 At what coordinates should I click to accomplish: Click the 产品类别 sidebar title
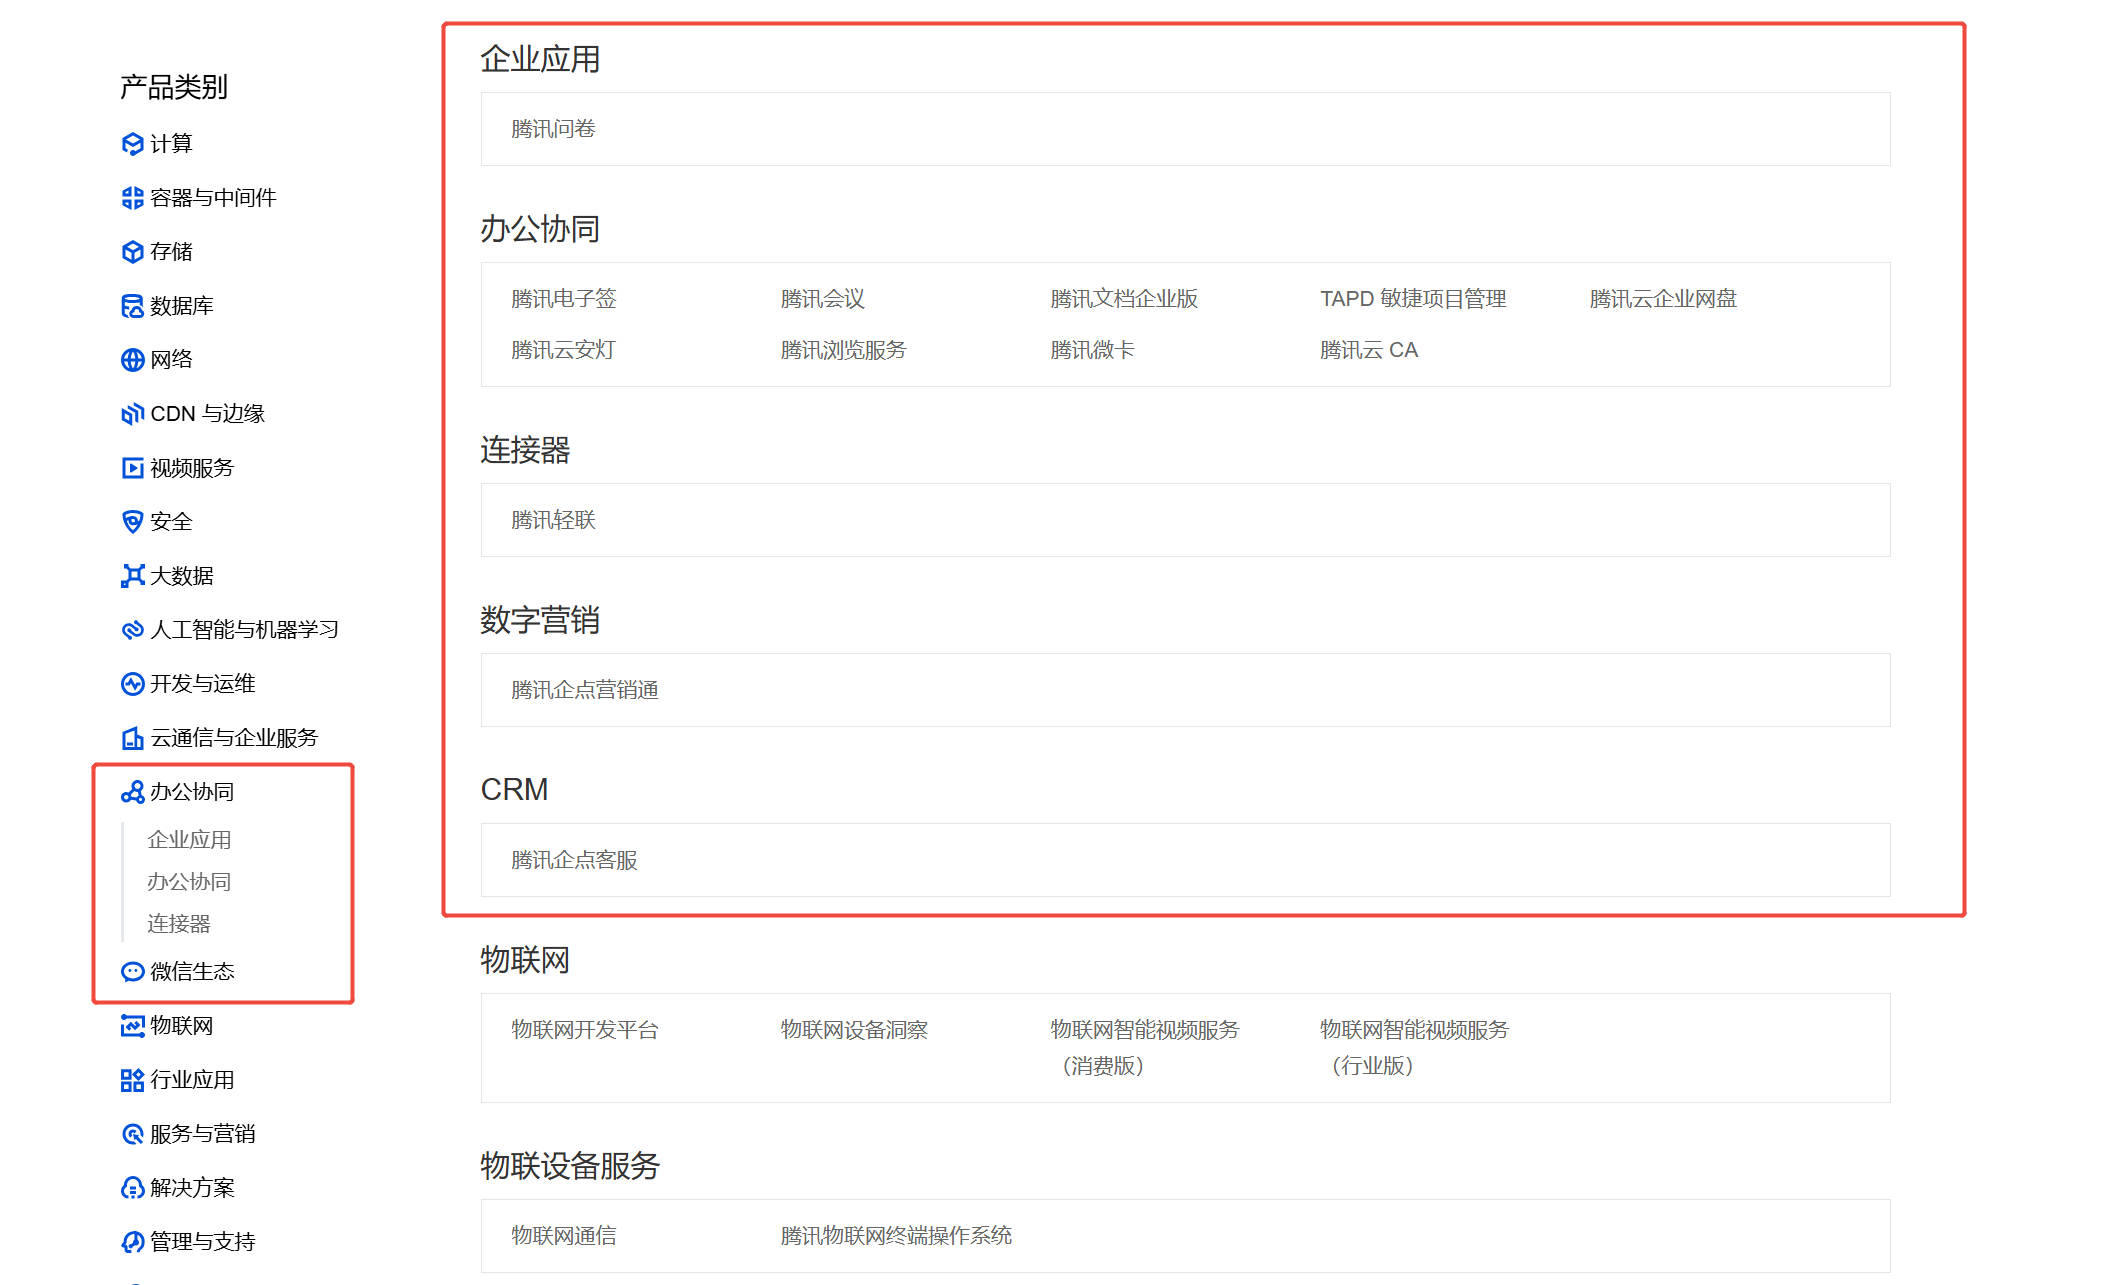click(174, 87)
